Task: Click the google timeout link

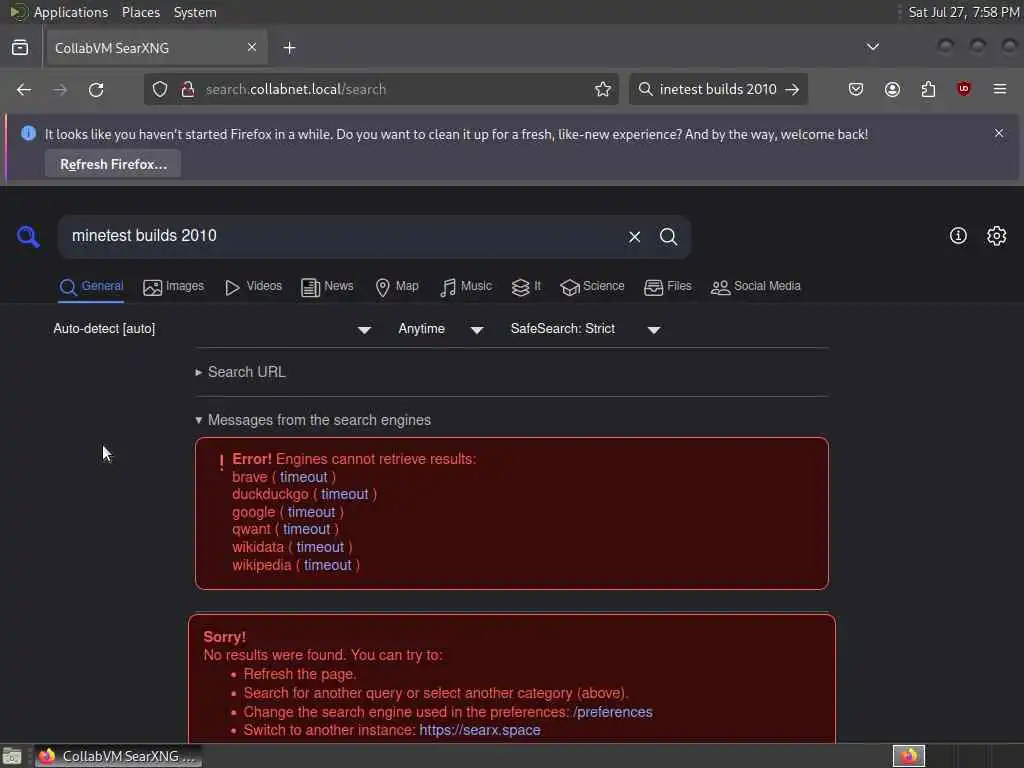Action: (312, 513)
